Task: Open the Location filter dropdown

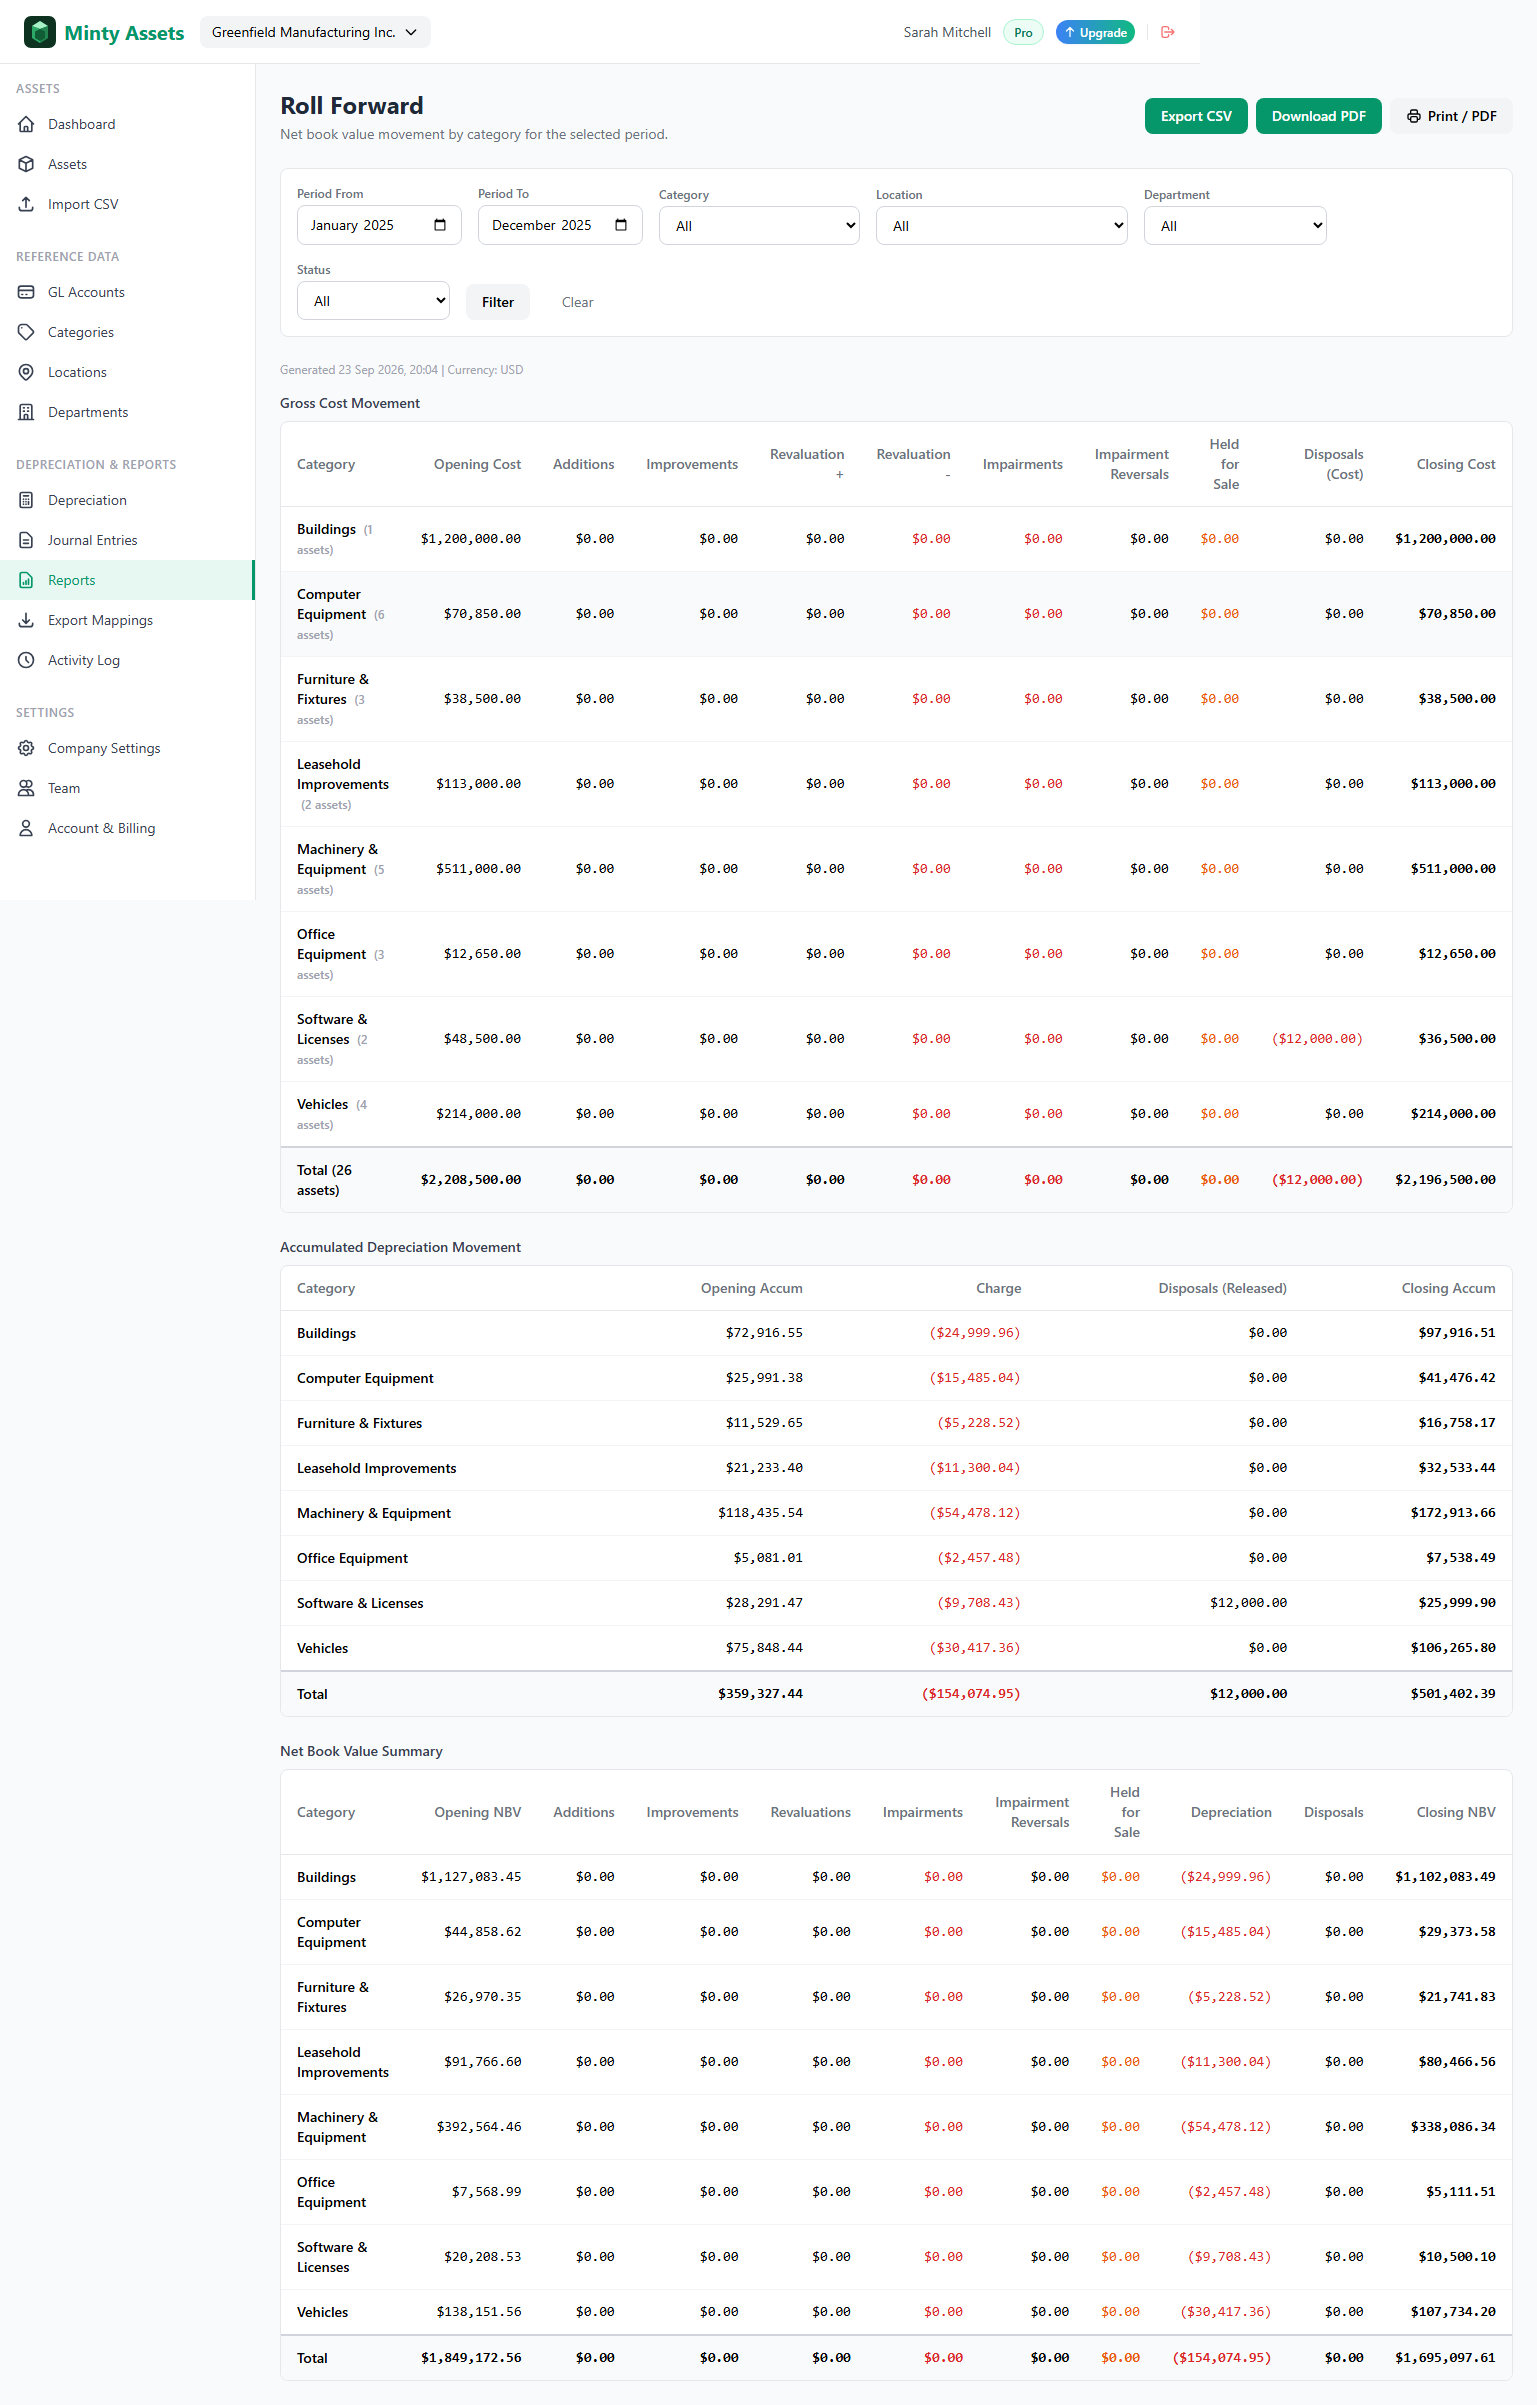Action: [1002, 226]
